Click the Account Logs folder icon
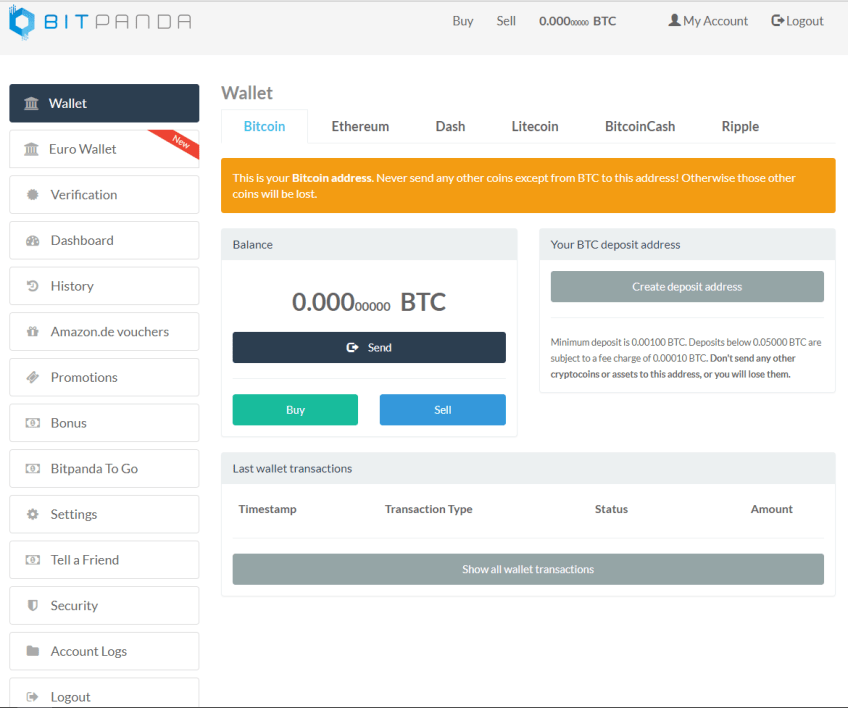This screenshot has width=848, height=708. point(32,651)
